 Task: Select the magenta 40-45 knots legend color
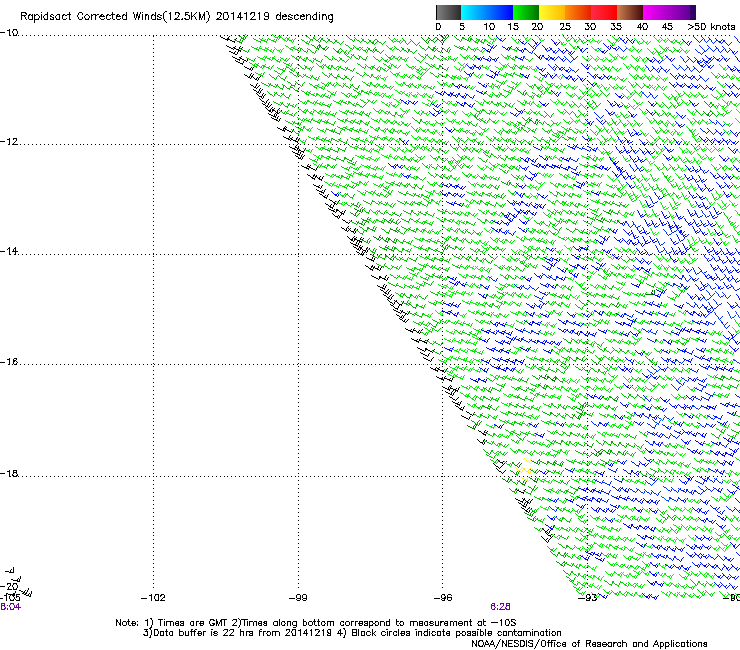tap(656, 12)
